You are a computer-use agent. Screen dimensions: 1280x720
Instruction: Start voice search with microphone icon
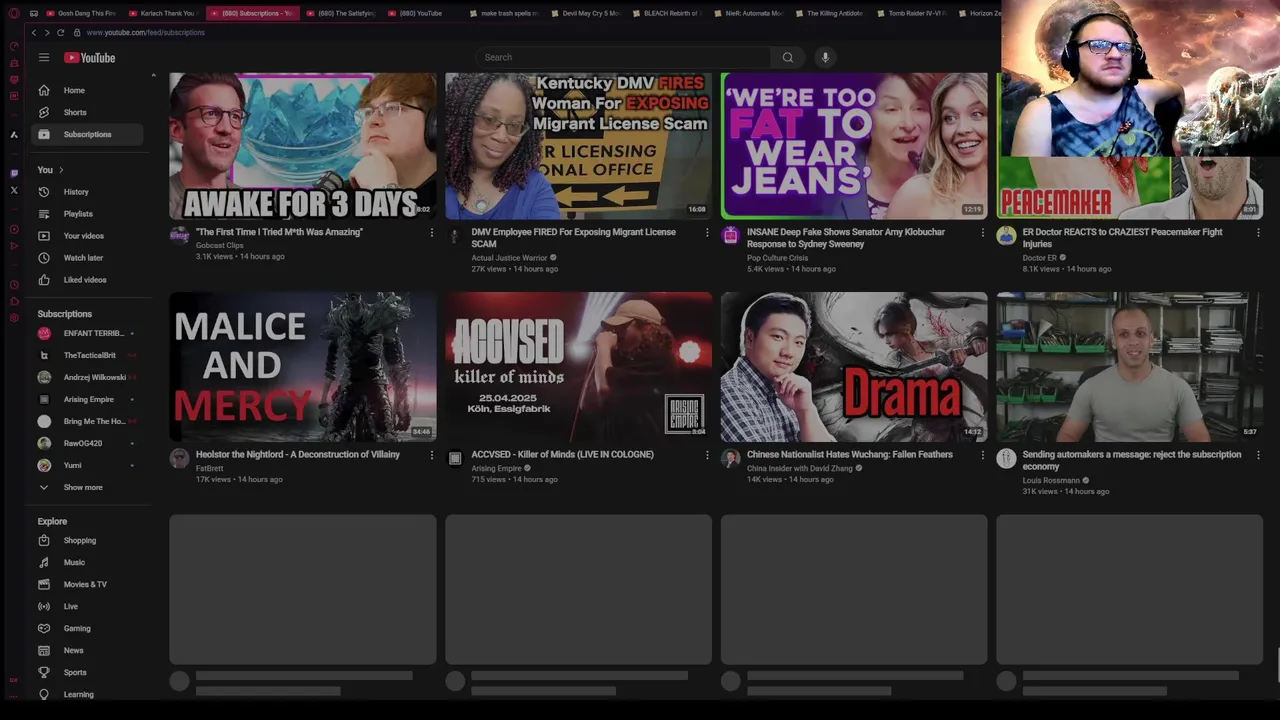(825, 57)
